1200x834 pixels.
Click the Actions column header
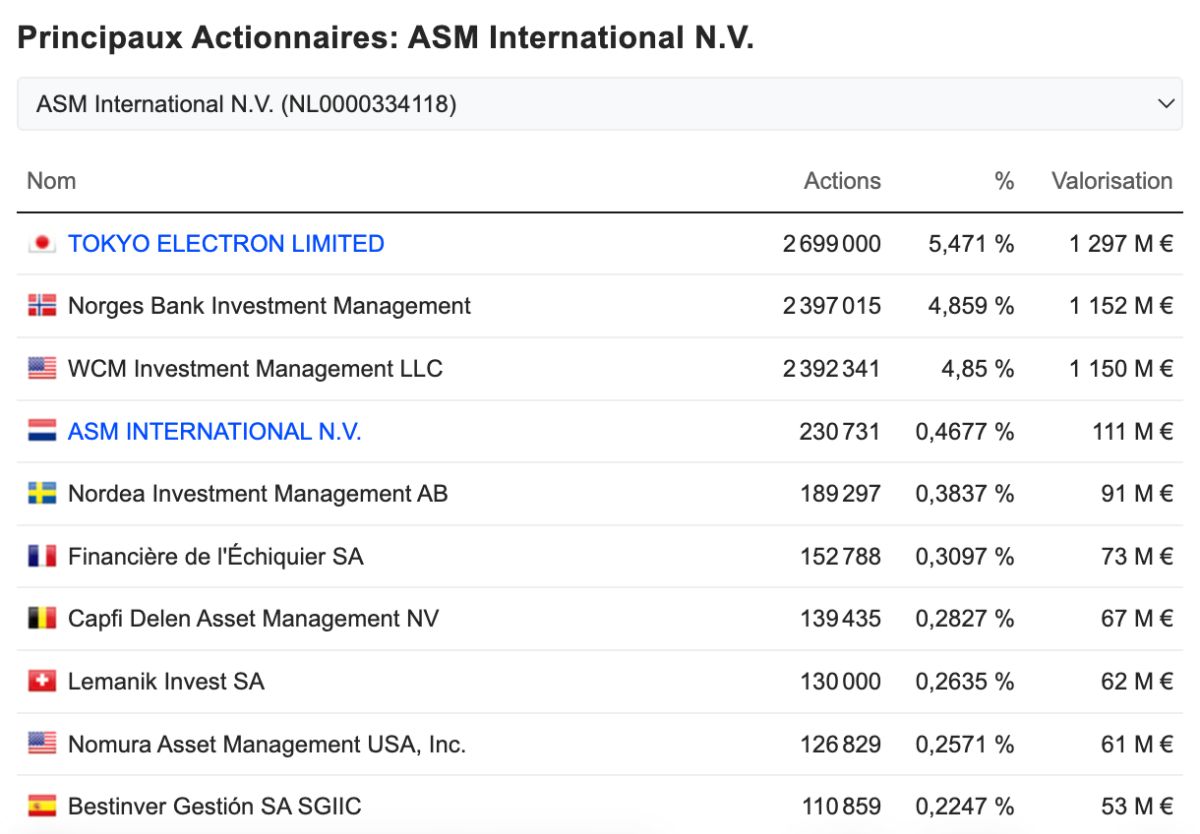coord(842,181)
